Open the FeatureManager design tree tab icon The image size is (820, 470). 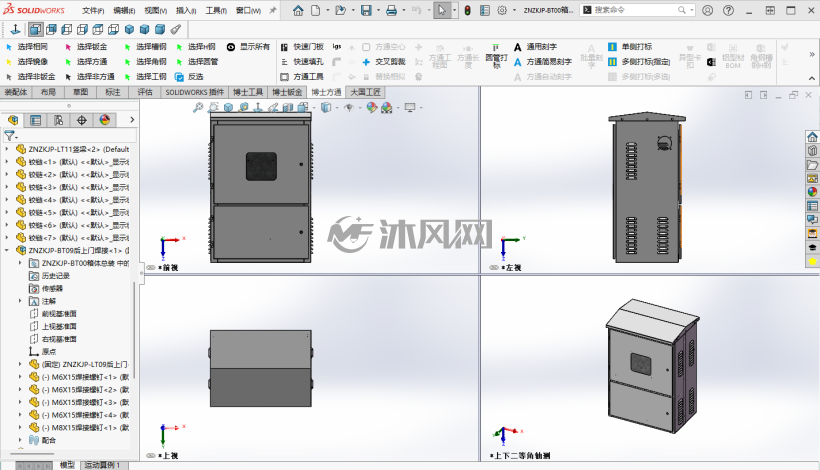(x=13, y=120)
